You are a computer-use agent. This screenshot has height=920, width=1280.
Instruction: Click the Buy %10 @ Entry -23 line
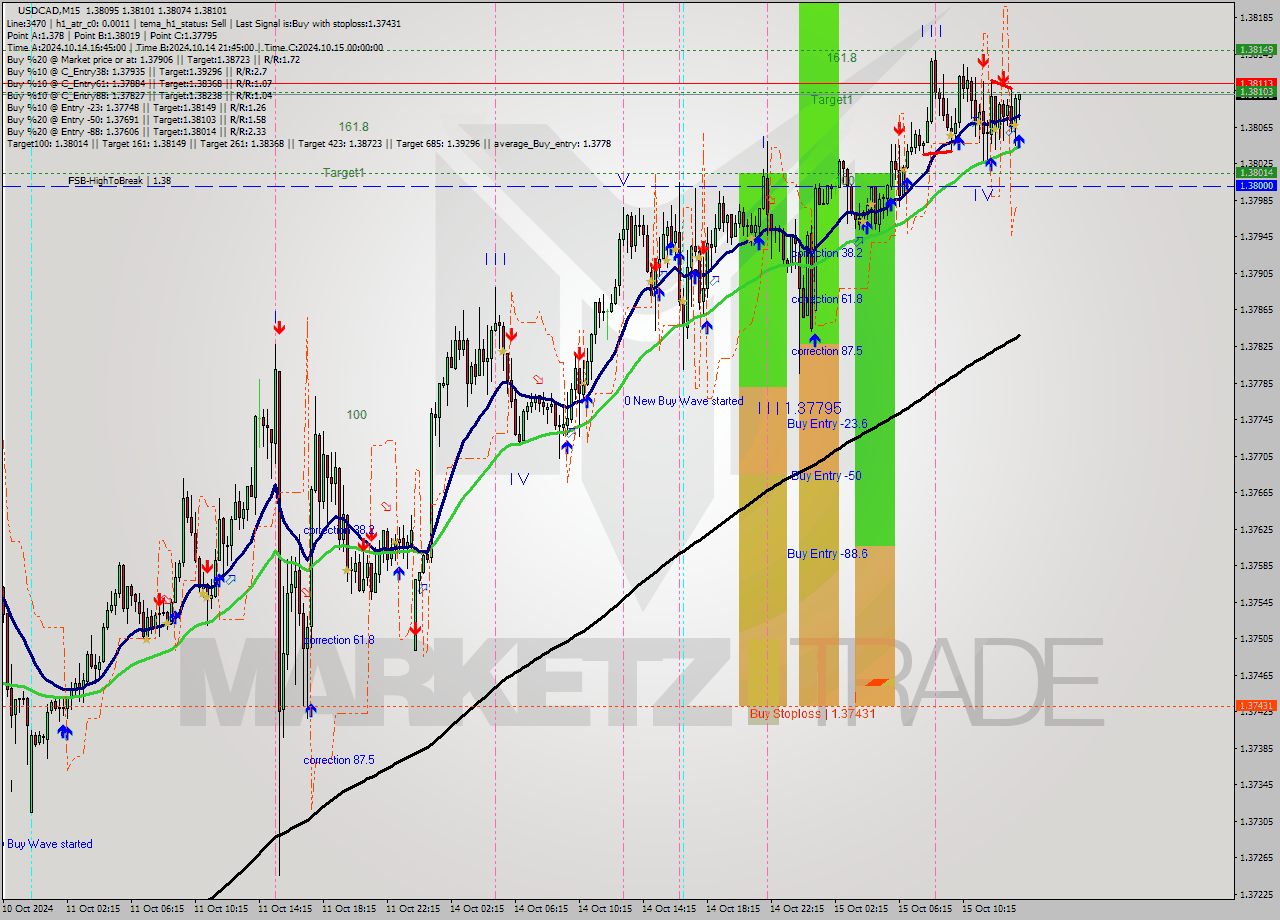click(x=135, y=107)
